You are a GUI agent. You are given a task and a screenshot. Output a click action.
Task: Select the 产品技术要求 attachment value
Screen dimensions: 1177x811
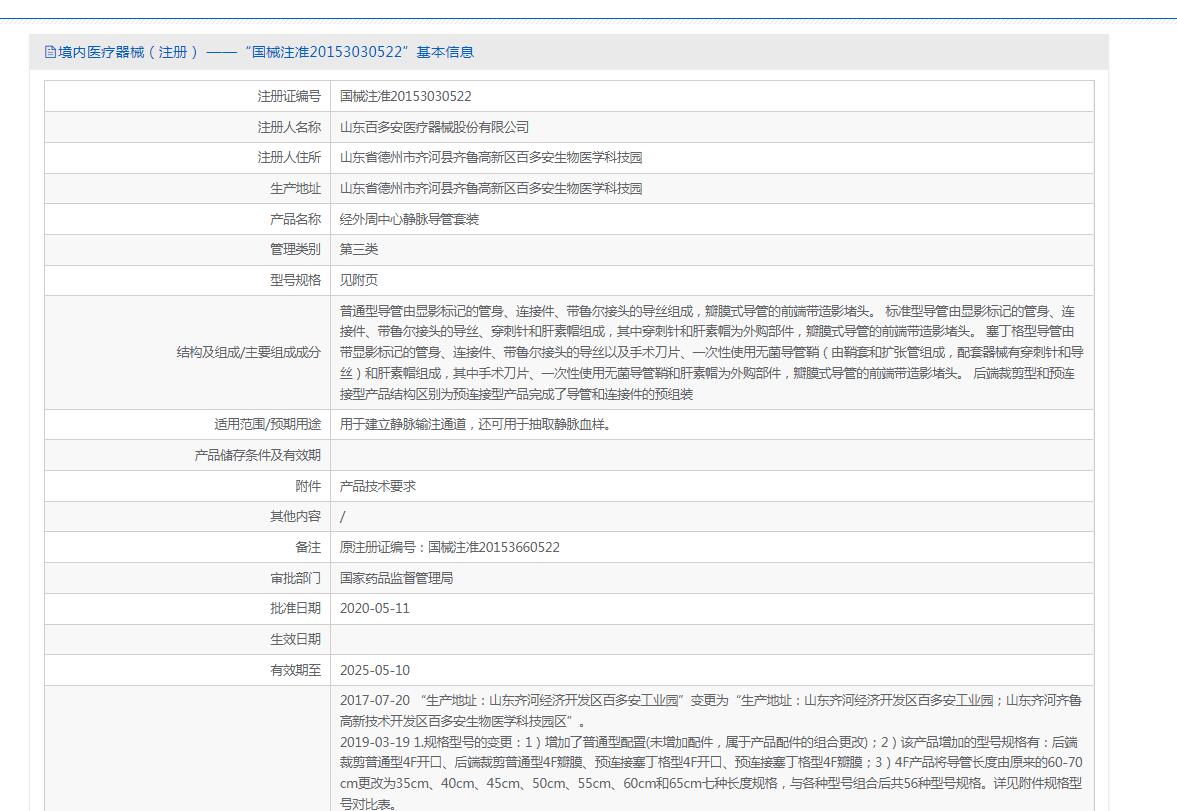click(x=378, y=486)
